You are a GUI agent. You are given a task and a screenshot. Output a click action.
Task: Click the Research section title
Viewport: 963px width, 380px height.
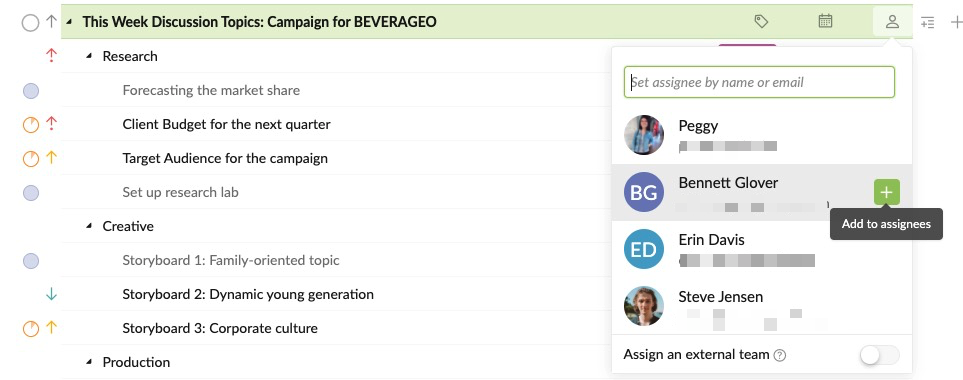pos(130,56)
